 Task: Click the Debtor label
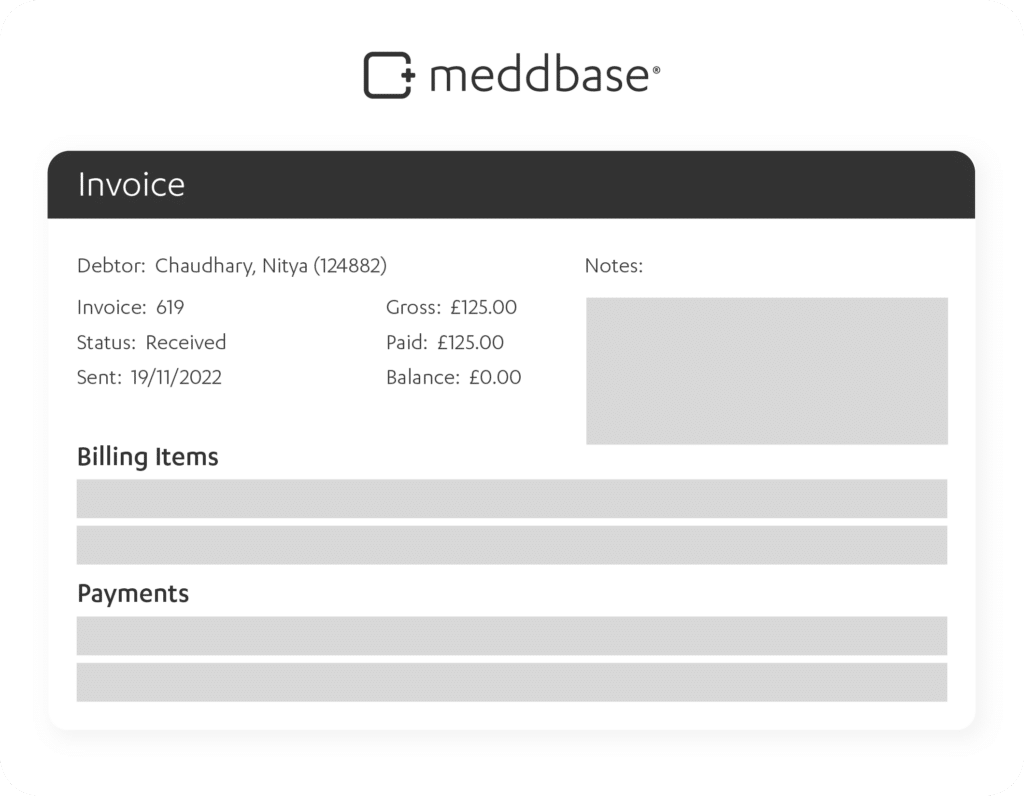111,266
